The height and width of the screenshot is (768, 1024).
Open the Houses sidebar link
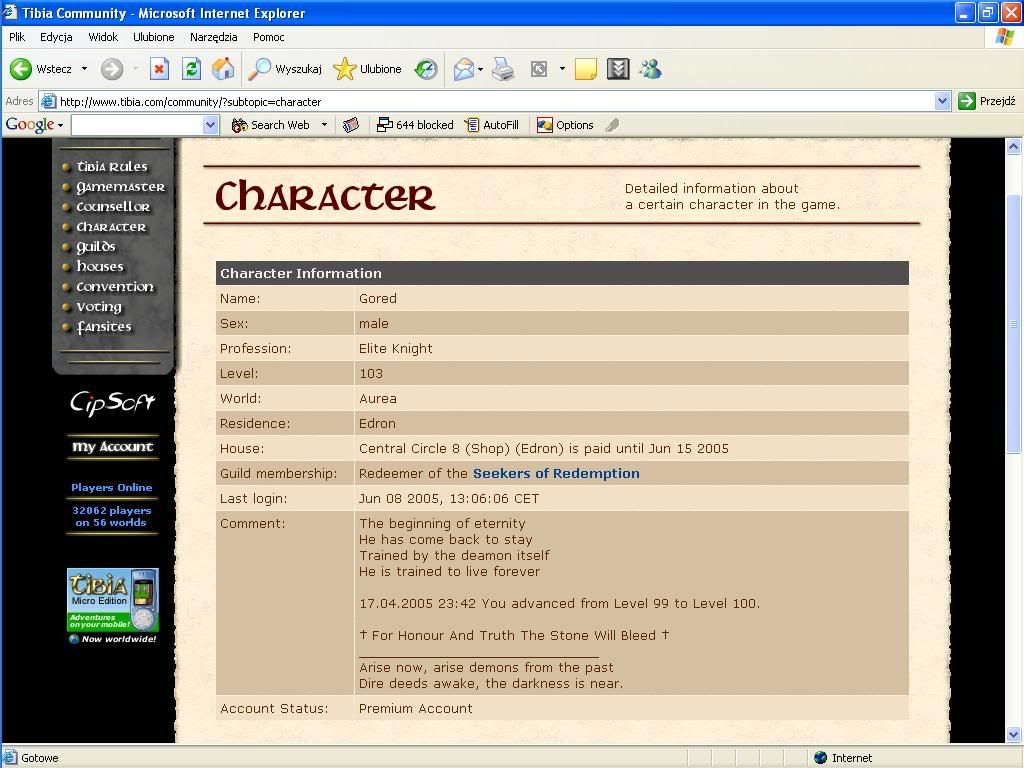[100, 266]
